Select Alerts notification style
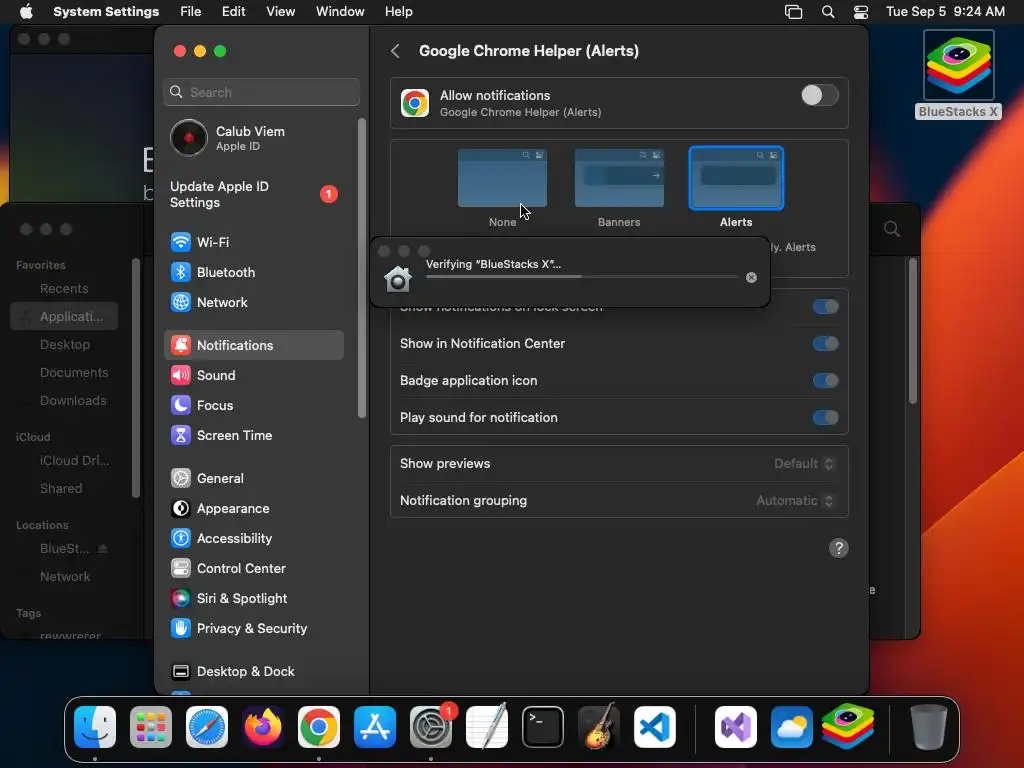Screen dimensions: 1024x768 tap(736, 178)
